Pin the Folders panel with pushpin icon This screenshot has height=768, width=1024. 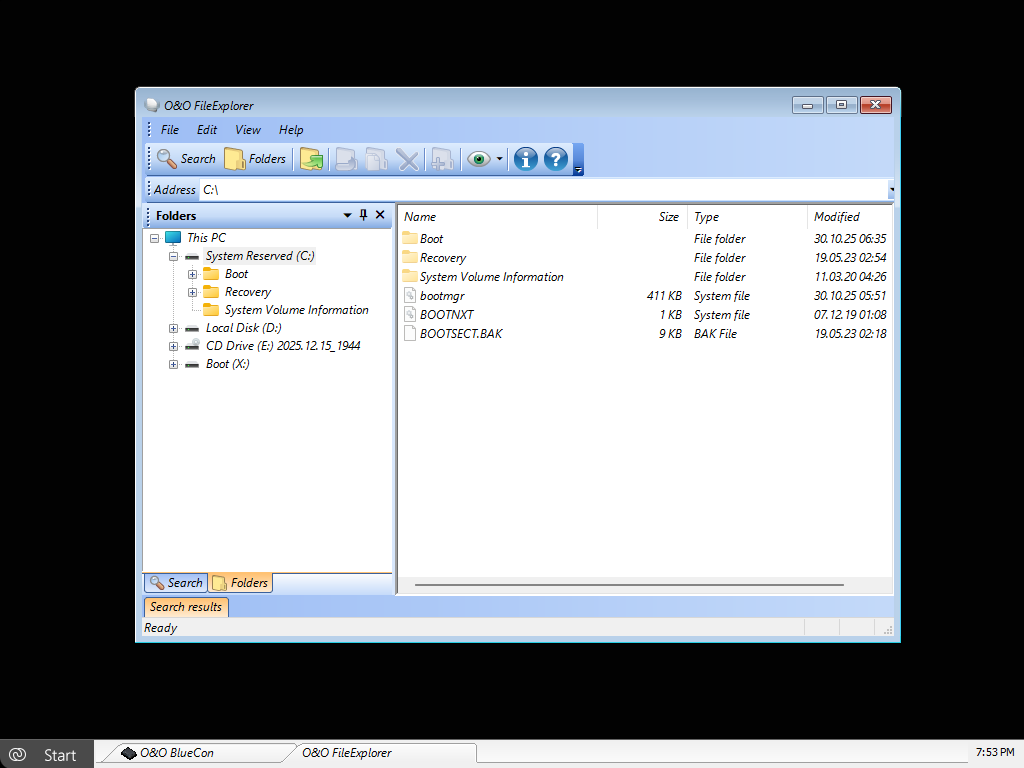363,215
